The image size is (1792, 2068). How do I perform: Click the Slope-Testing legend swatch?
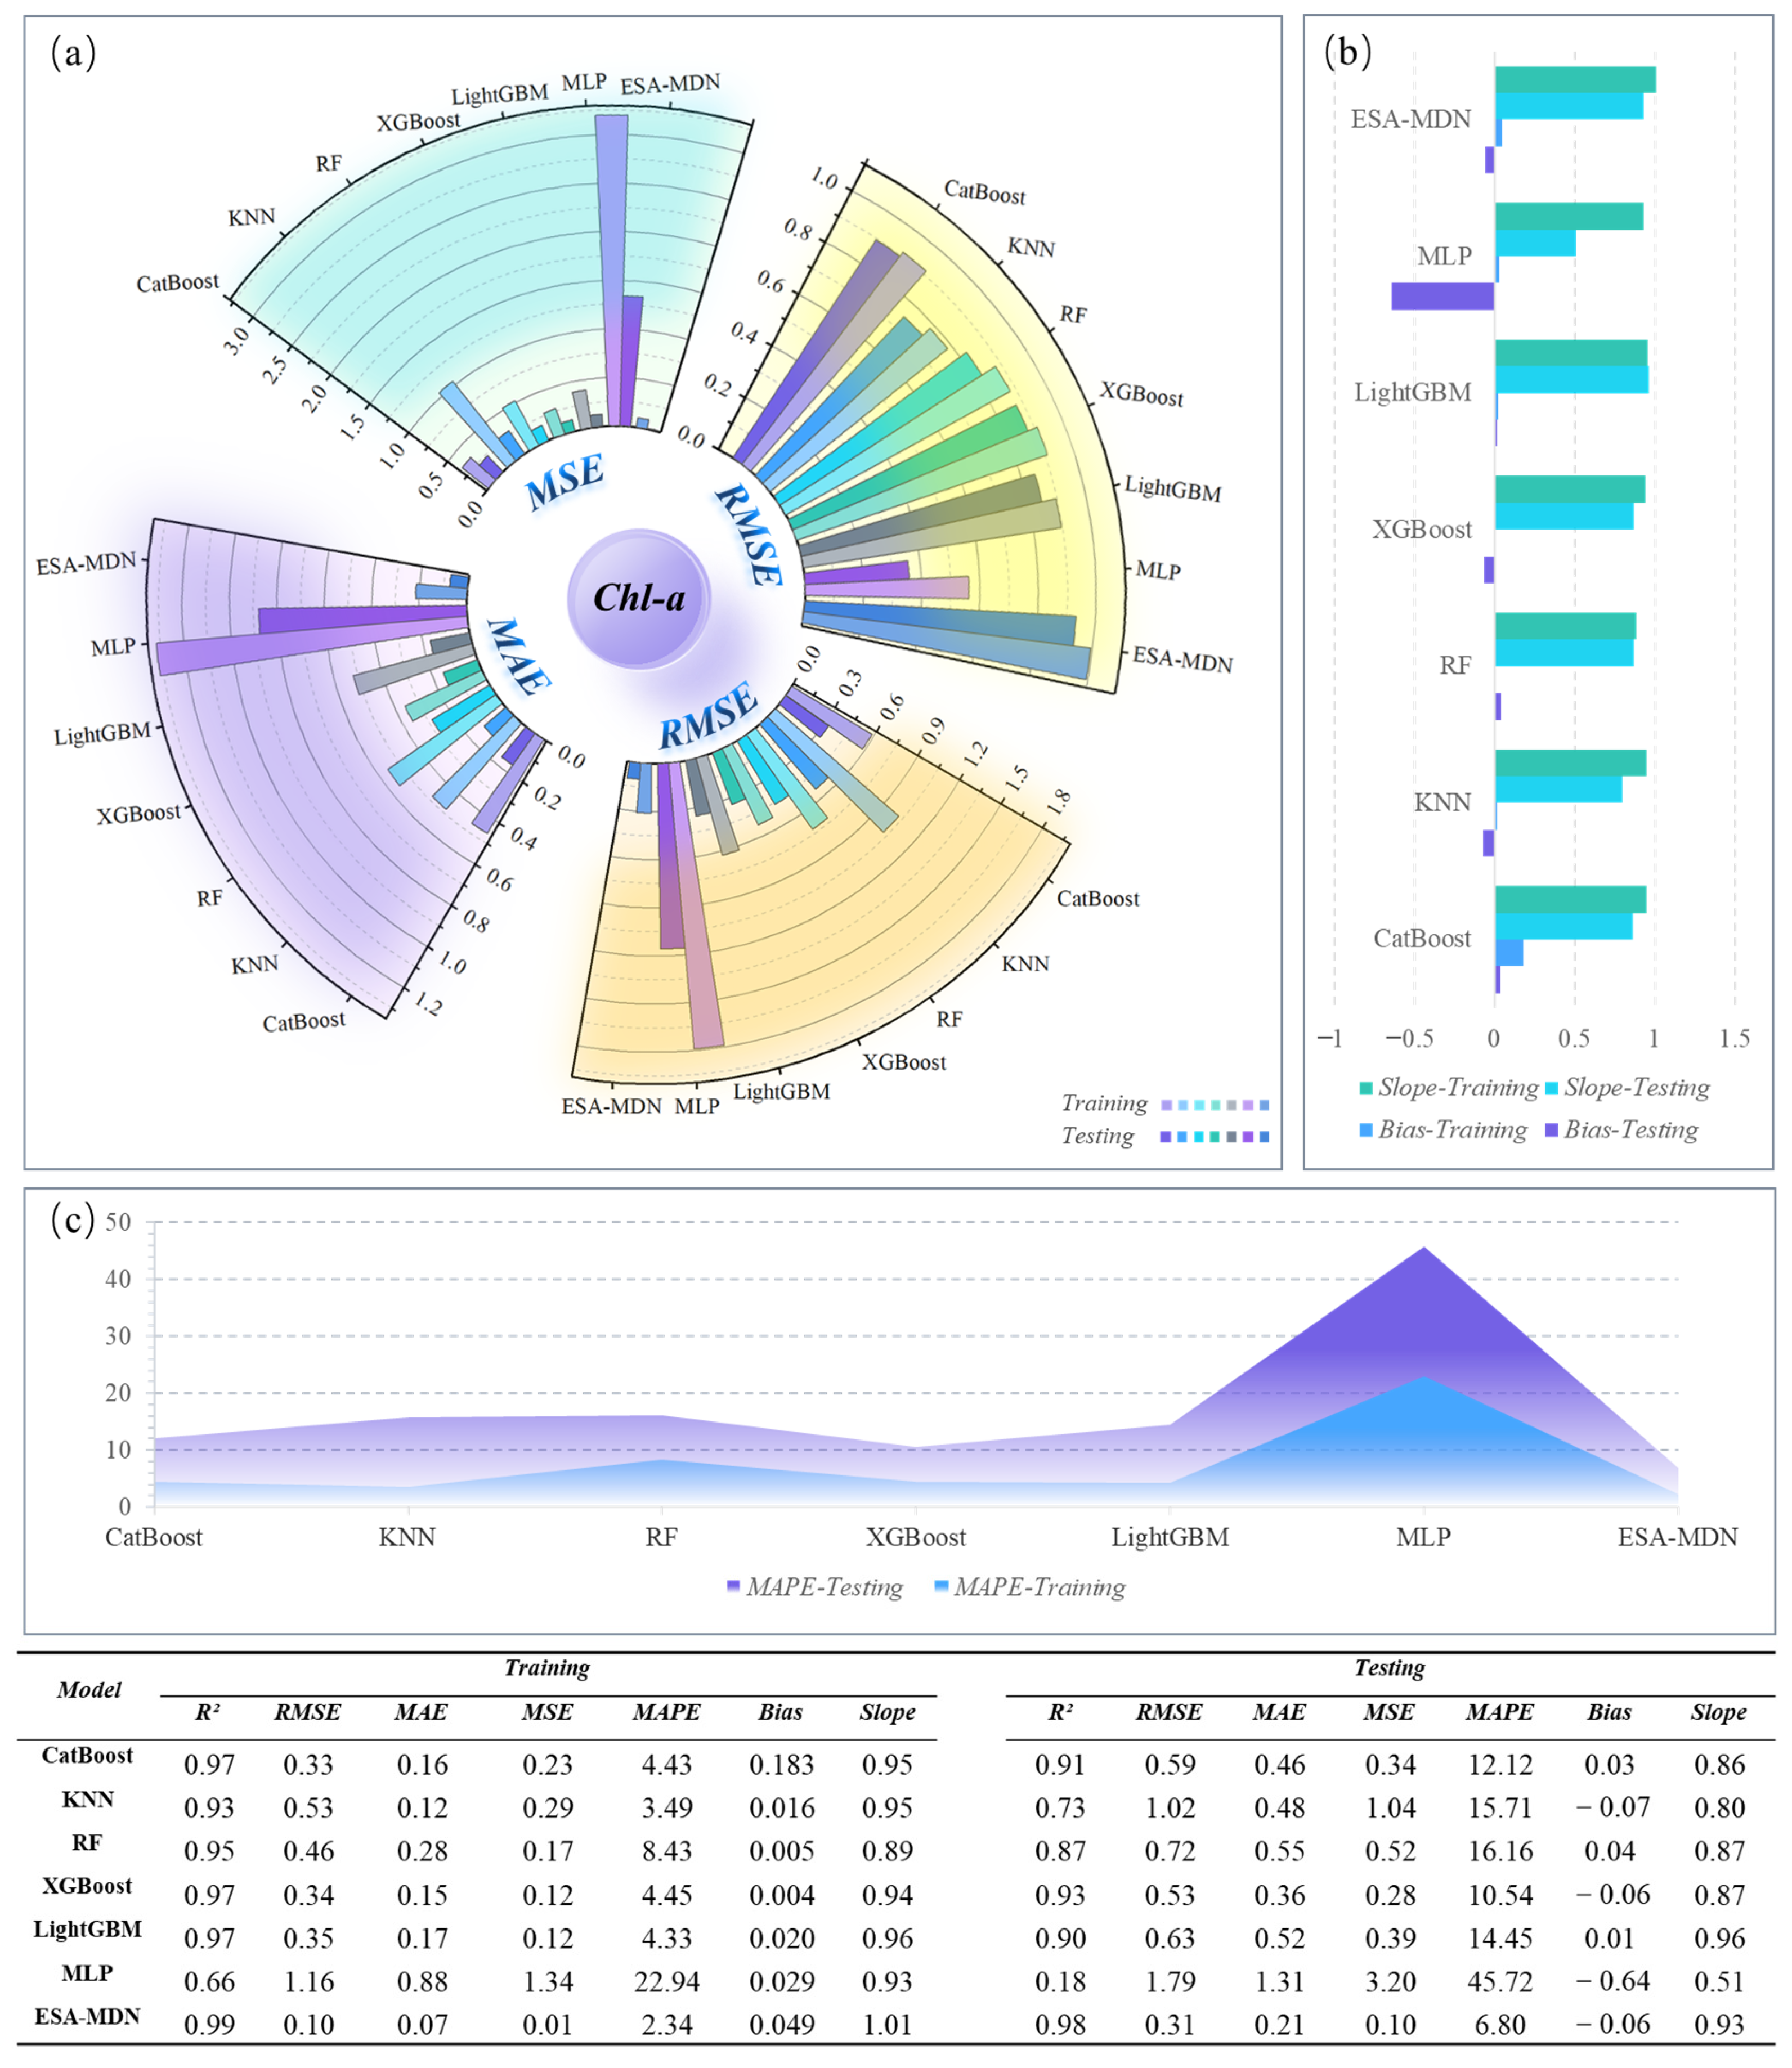click(x=1551, y=1088)
